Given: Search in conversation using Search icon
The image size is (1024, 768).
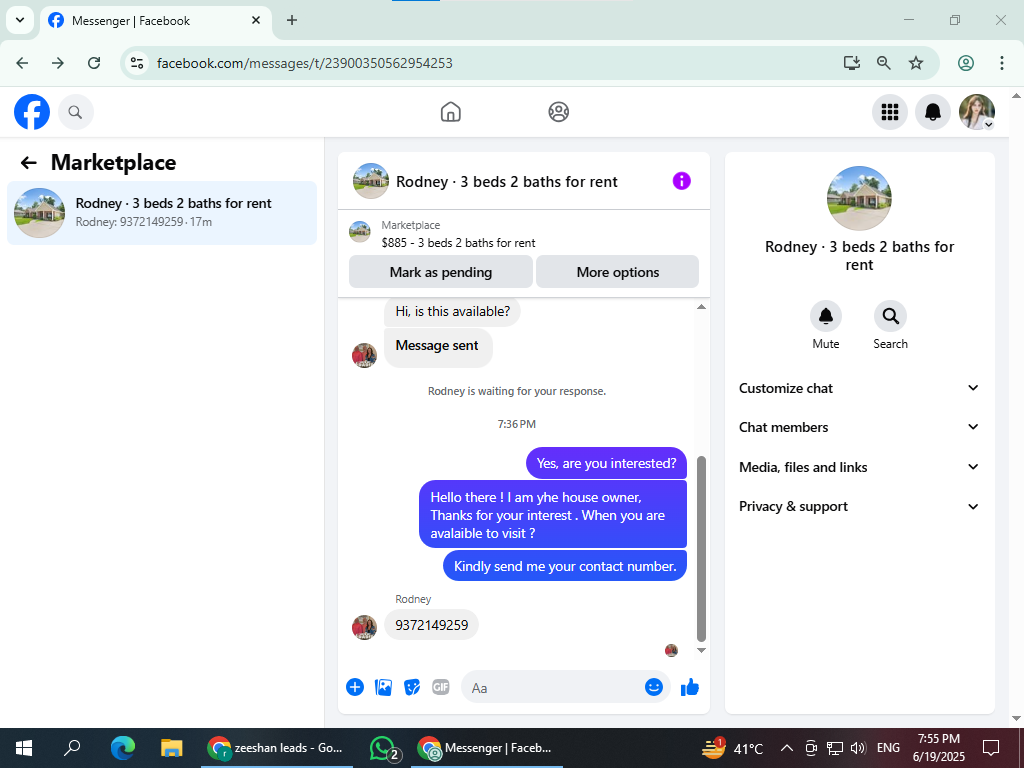Looking at the screenshot, I should [890, 317].
